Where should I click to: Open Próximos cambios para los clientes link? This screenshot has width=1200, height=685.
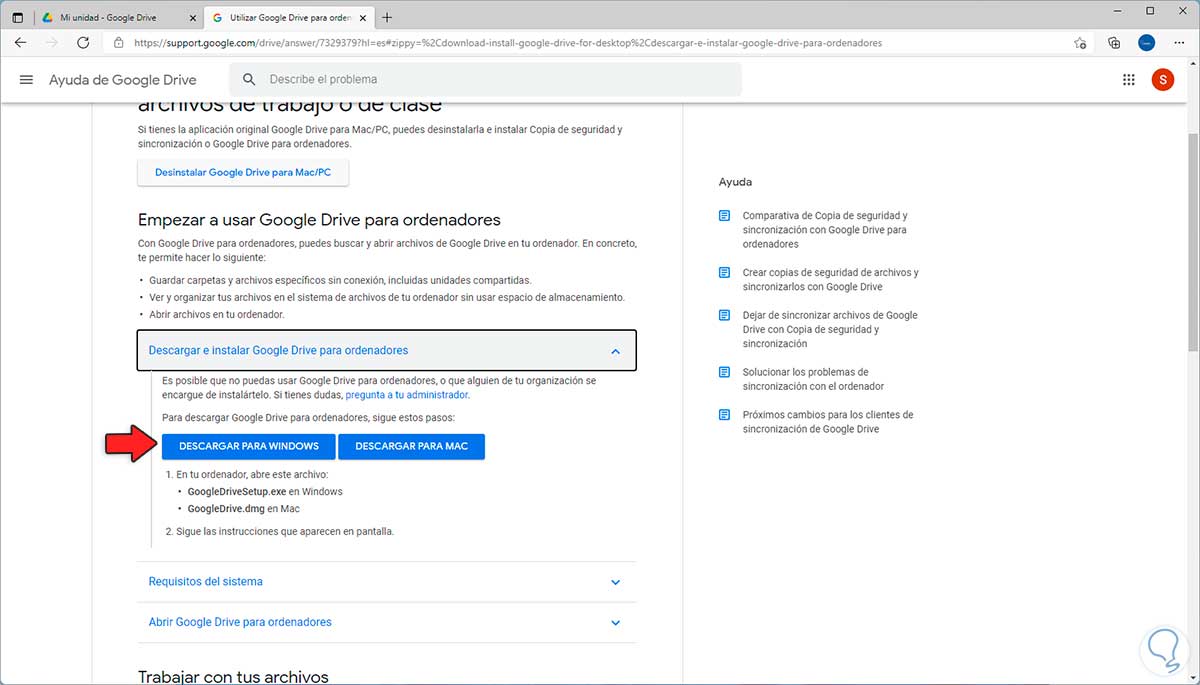[x=828, y=422]
